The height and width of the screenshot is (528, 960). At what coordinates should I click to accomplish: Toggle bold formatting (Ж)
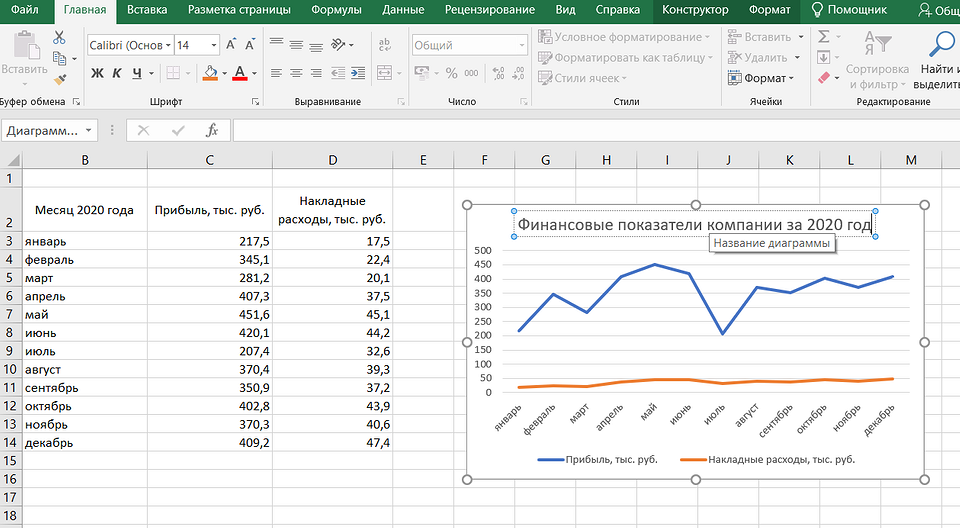[97, 73]
